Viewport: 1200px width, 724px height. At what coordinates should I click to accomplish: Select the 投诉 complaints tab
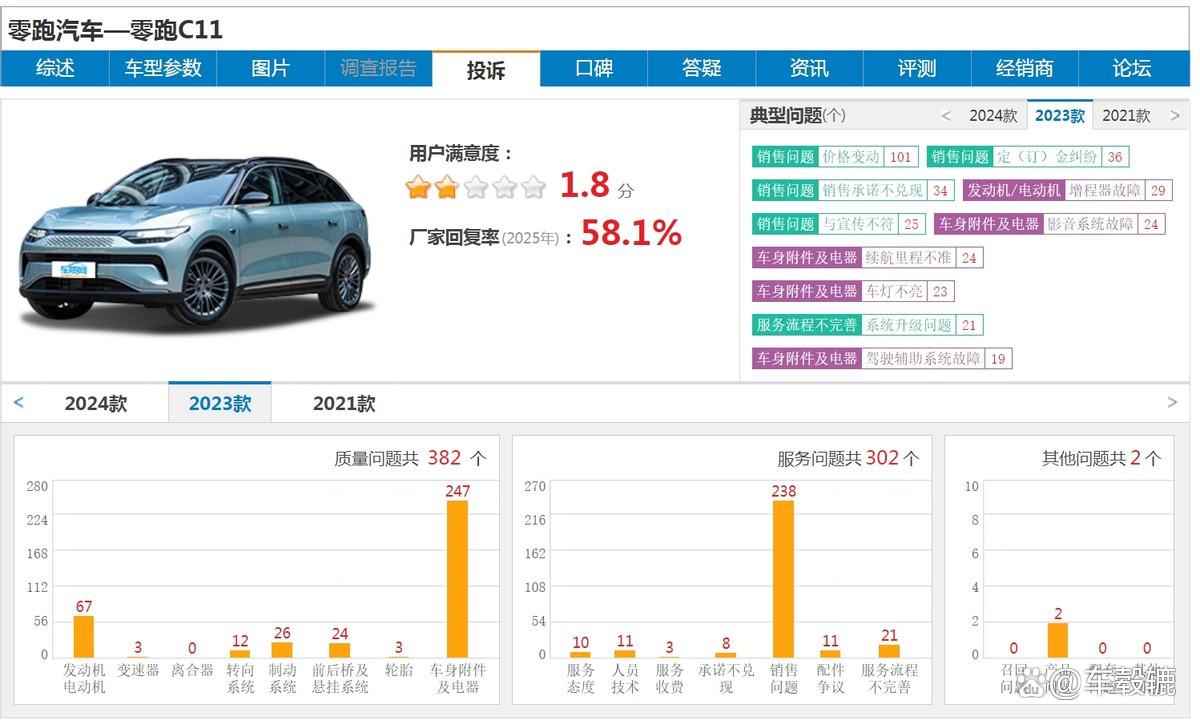pyautogui.click(x=486, y=69)
